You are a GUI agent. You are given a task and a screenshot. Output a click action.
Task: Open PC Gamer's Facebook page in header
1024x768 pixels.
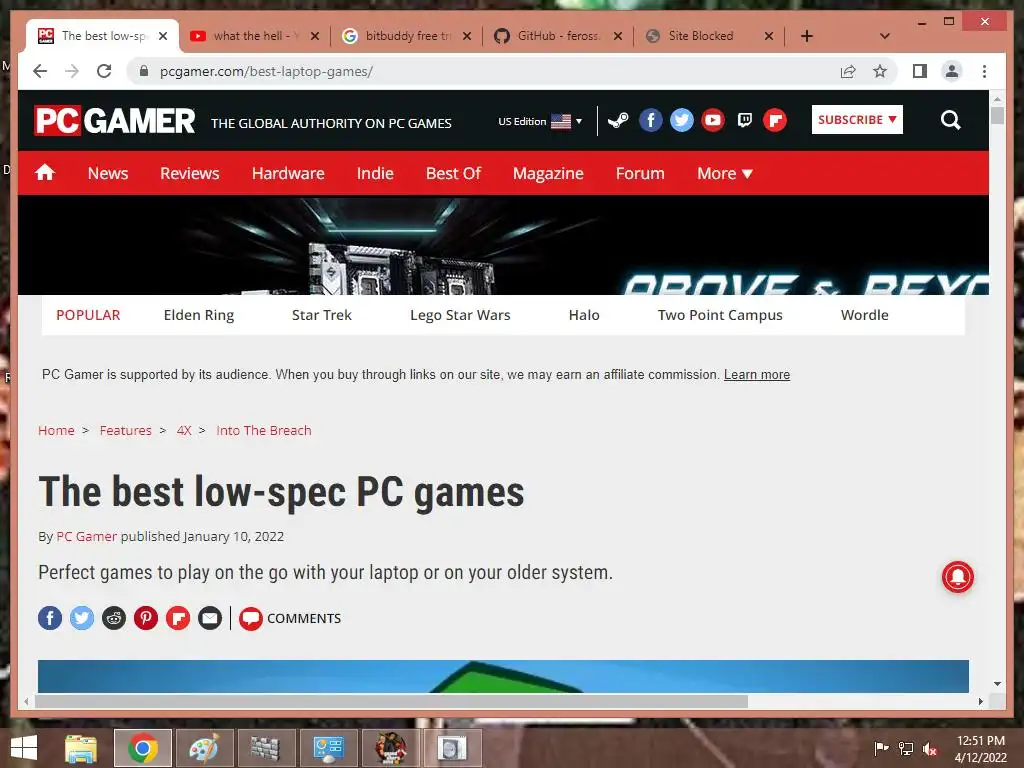click(650, 120)
